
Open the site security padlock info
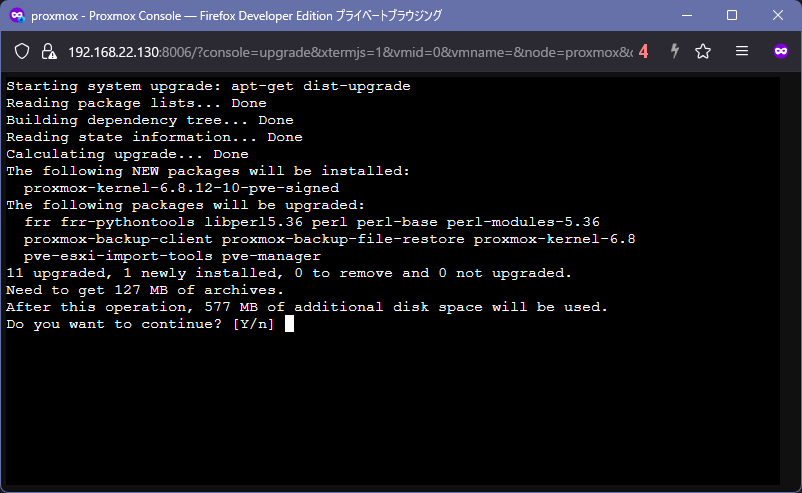point(49,51)
